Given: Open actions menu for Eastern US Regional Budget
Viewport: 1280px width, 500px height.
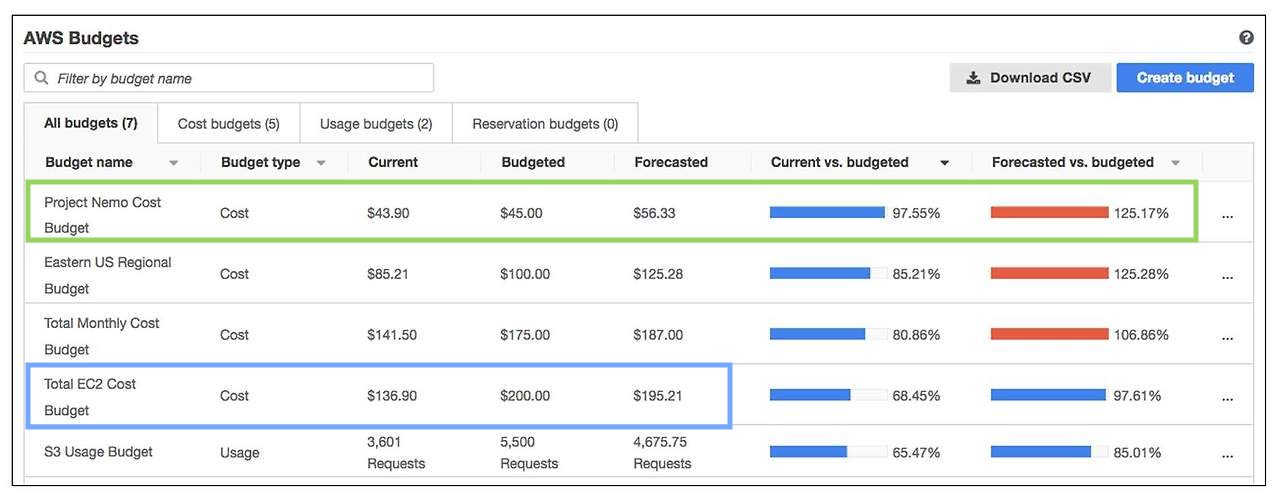Looking at the screenshot, I should tap(1228, 276).
